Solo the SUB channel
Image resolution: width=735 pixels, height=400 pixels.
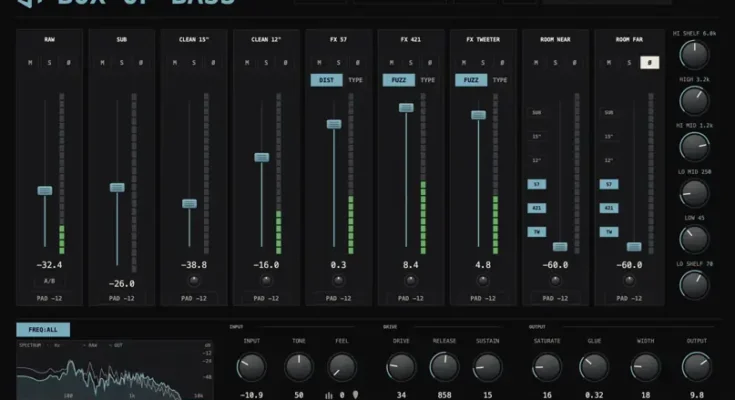[122, 62]
